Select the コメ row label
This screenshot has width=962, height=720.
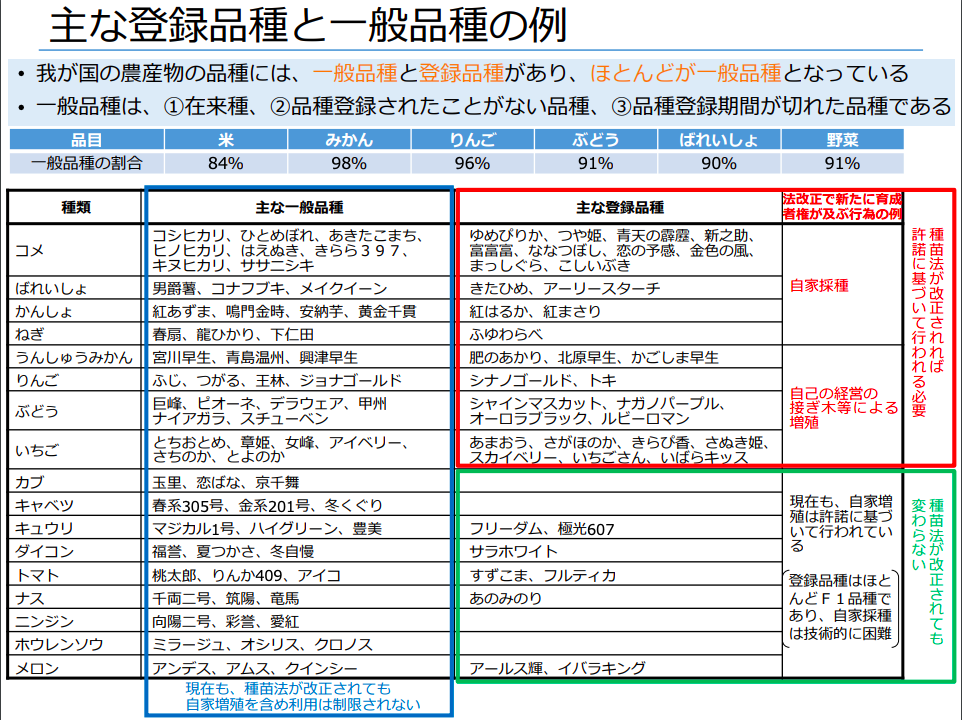point(30,251)
